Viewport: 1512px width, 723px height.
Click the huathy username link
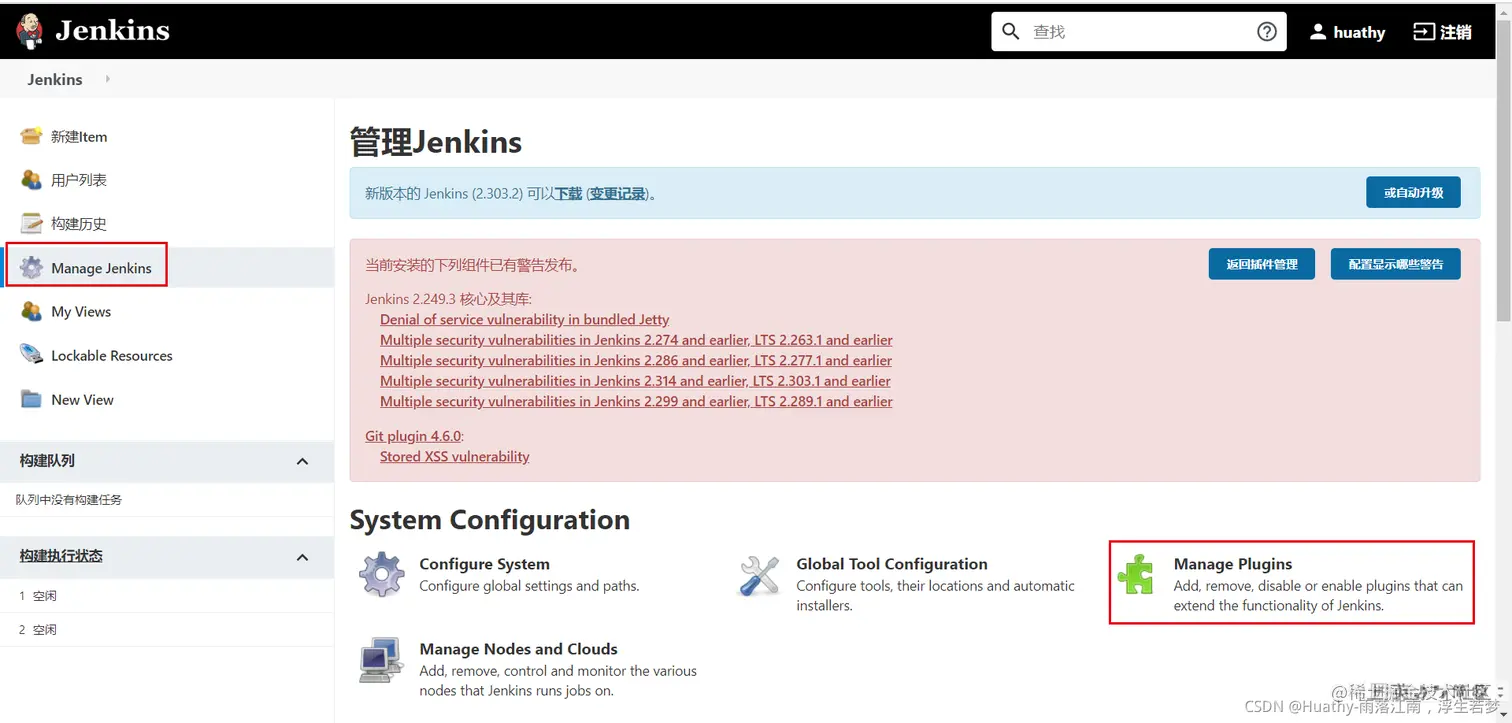point(1359,32)
